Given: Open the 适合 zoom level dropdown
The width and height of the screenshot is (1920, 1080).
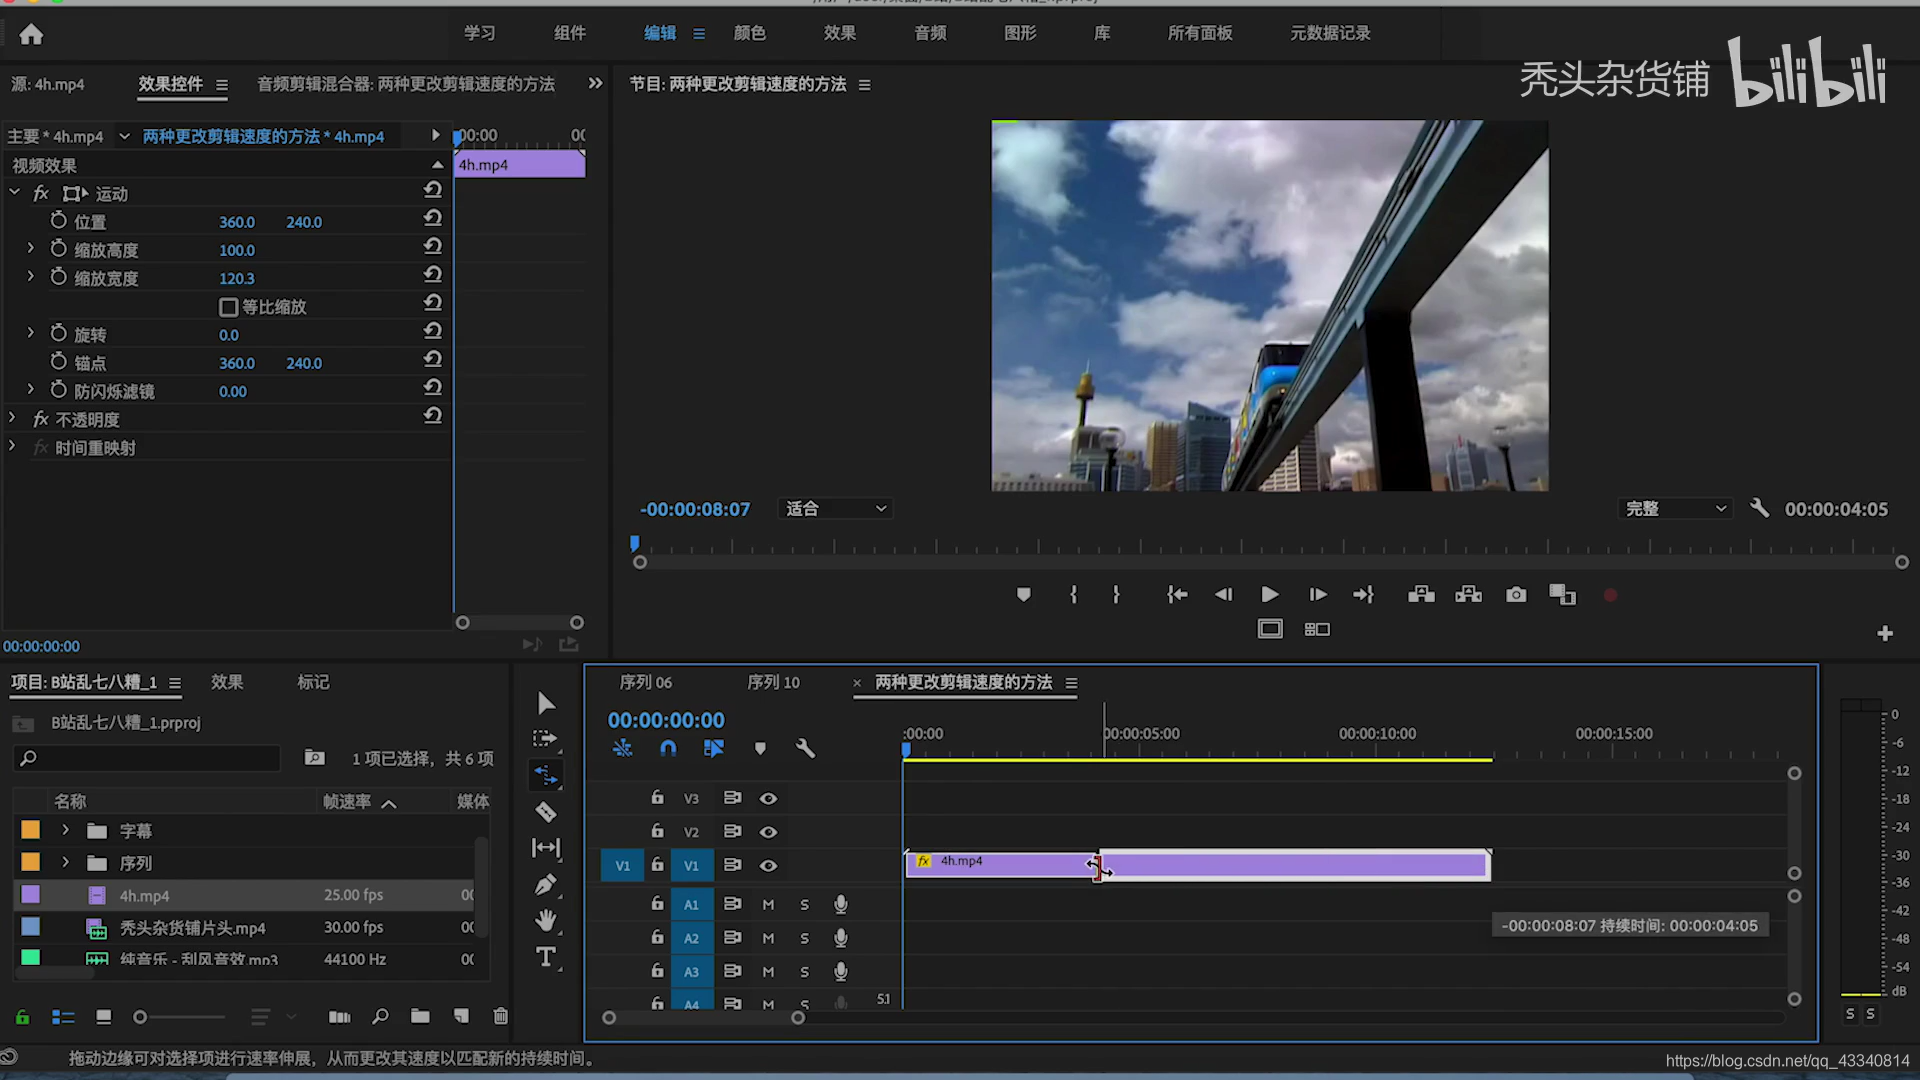Looking at the screenshot, I should [835, 509].
